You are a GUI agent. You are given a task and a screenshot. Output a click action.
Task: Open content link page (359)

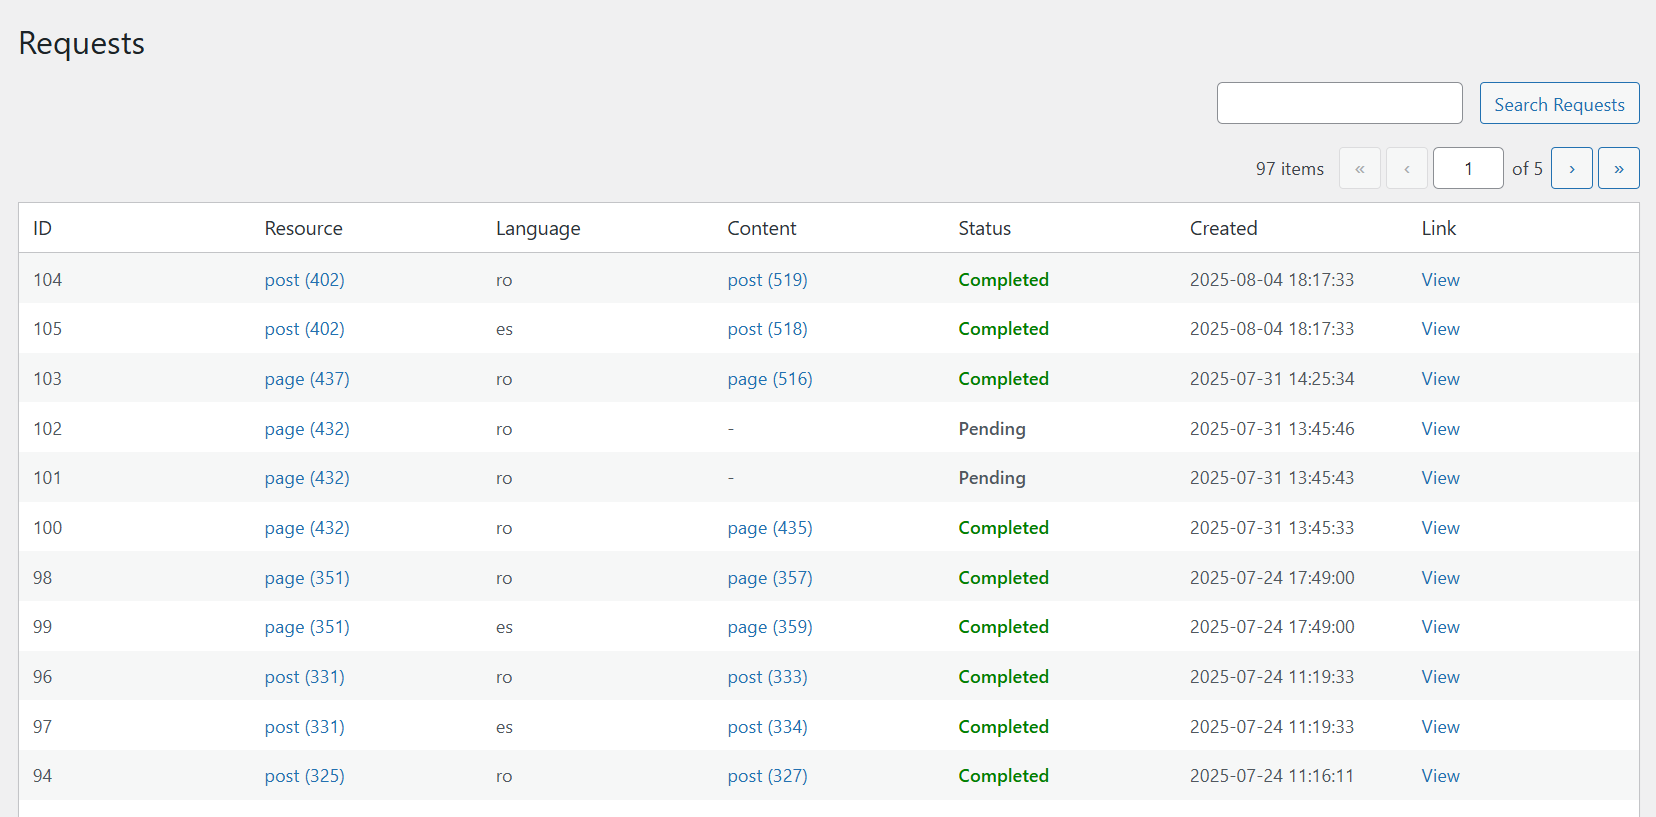[770, 627]
